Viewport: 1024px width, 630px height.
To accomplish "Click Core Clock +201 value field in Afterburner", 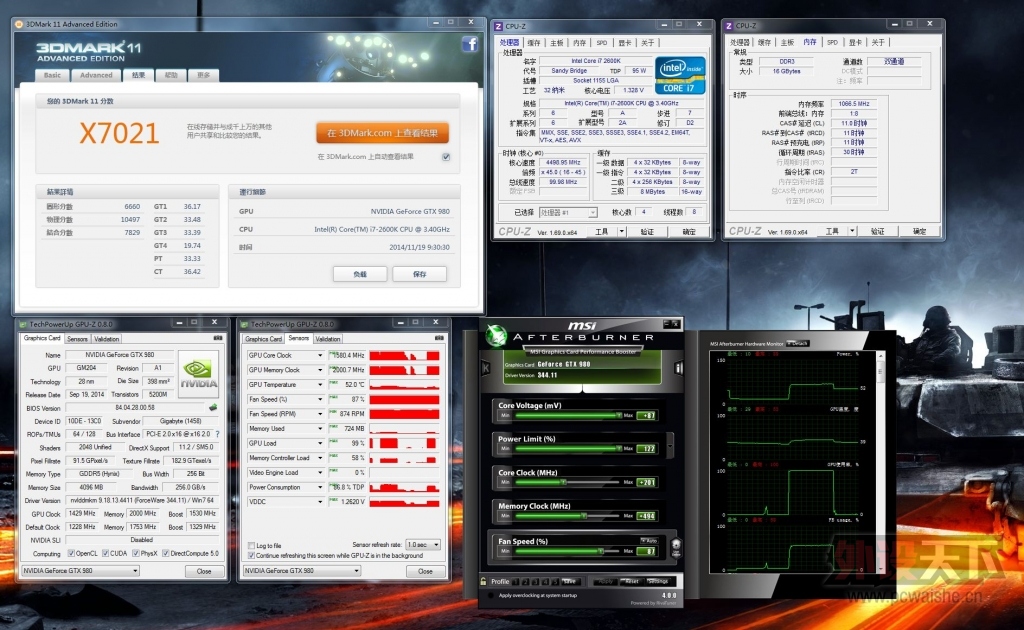I will tap(647, 482).
